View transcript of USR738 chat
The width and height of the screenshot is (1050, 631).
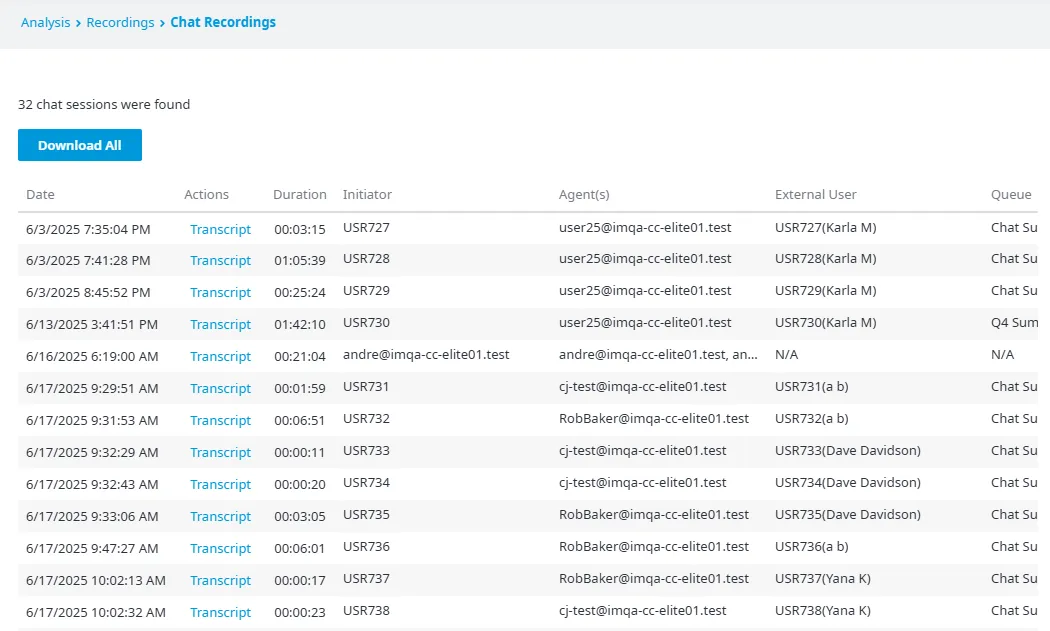pyautogui.click(x=220, y=612)
